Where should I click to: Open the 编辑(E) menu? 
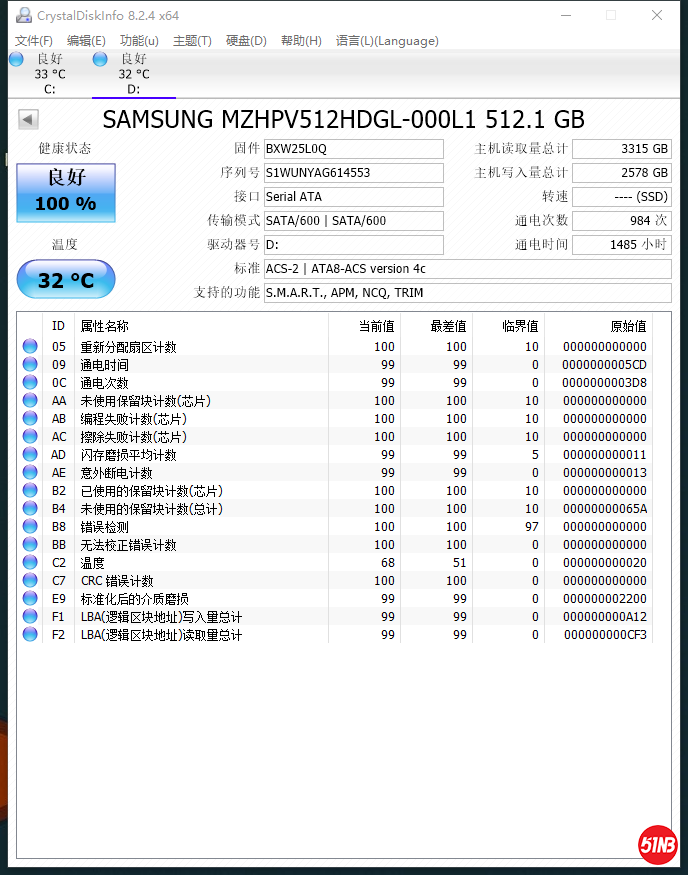click(86, 41)
